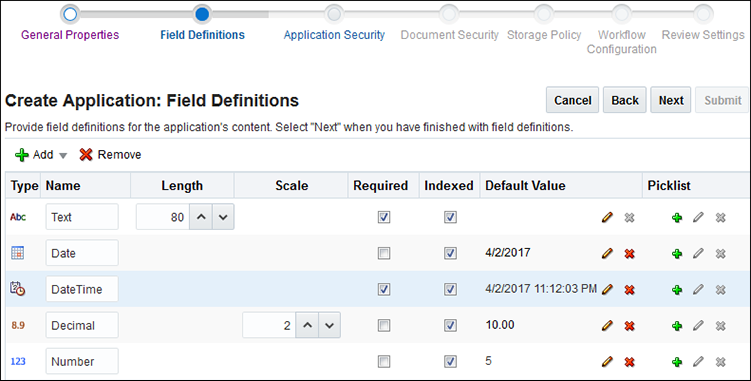
Task: Add picklist plus icon in DateTime row
Action: [x=677, y=289]
